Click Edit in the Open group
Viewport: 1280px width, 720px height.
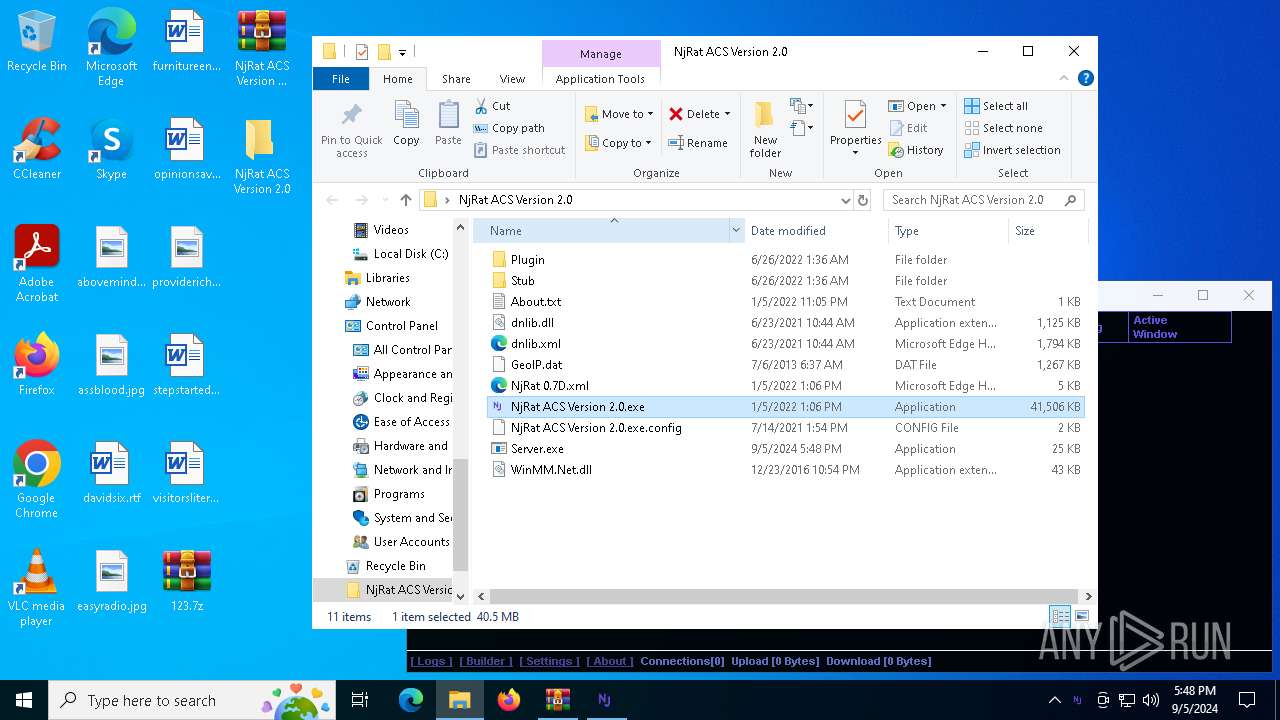[x=907, y=128]
